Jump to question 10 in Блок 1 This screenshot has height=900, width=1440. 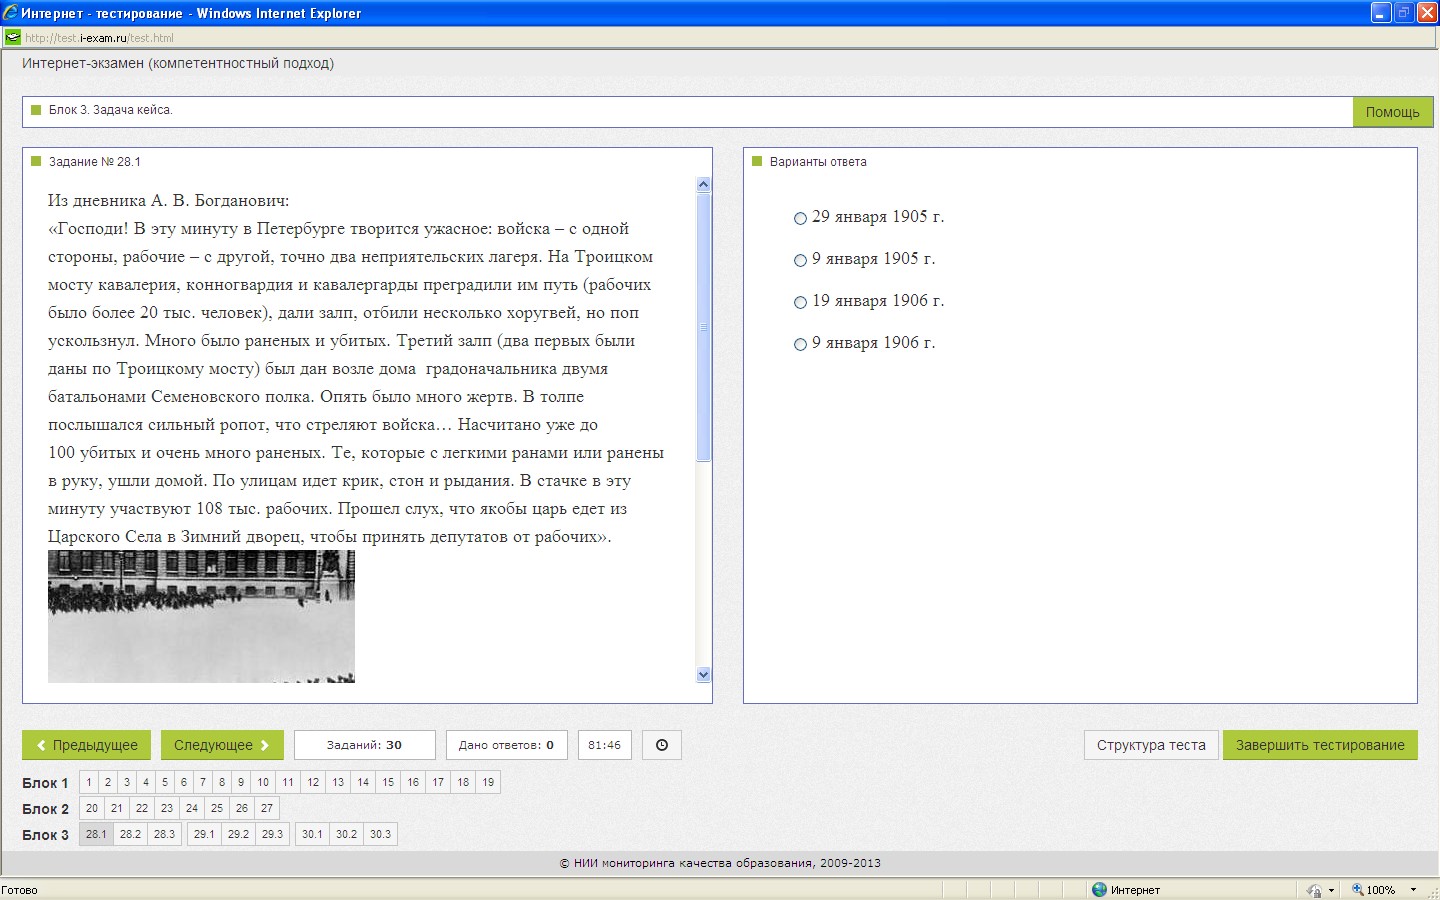tap(263, 782)
